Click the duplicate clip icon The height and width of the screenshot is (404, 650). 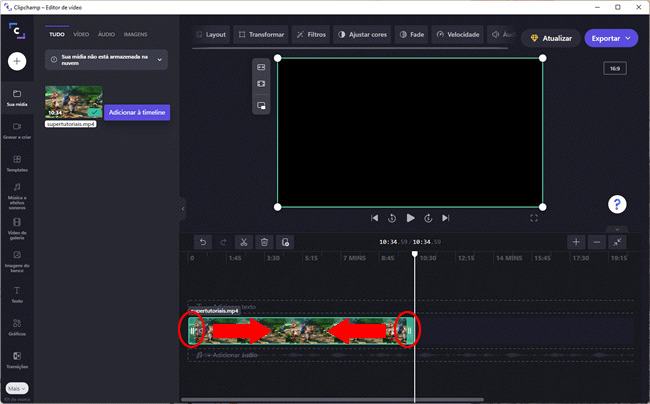click(x=285, y=242)
